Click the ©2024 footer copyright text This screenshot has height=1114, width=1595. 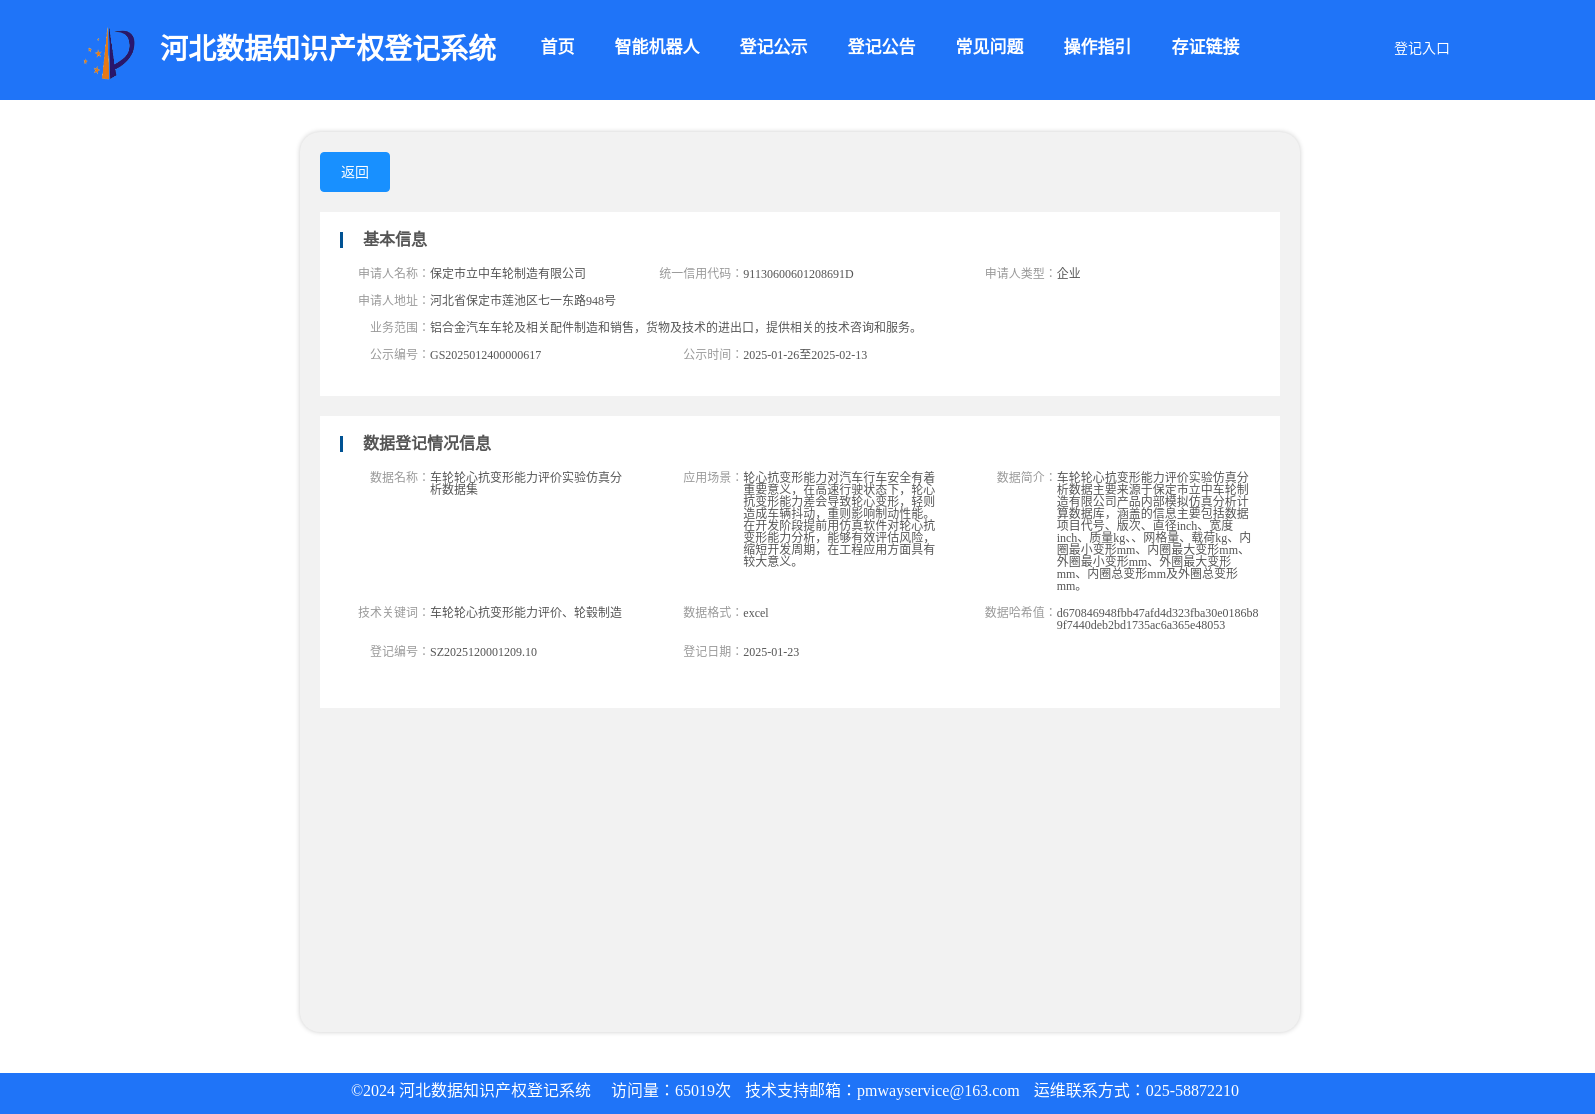471,1091
